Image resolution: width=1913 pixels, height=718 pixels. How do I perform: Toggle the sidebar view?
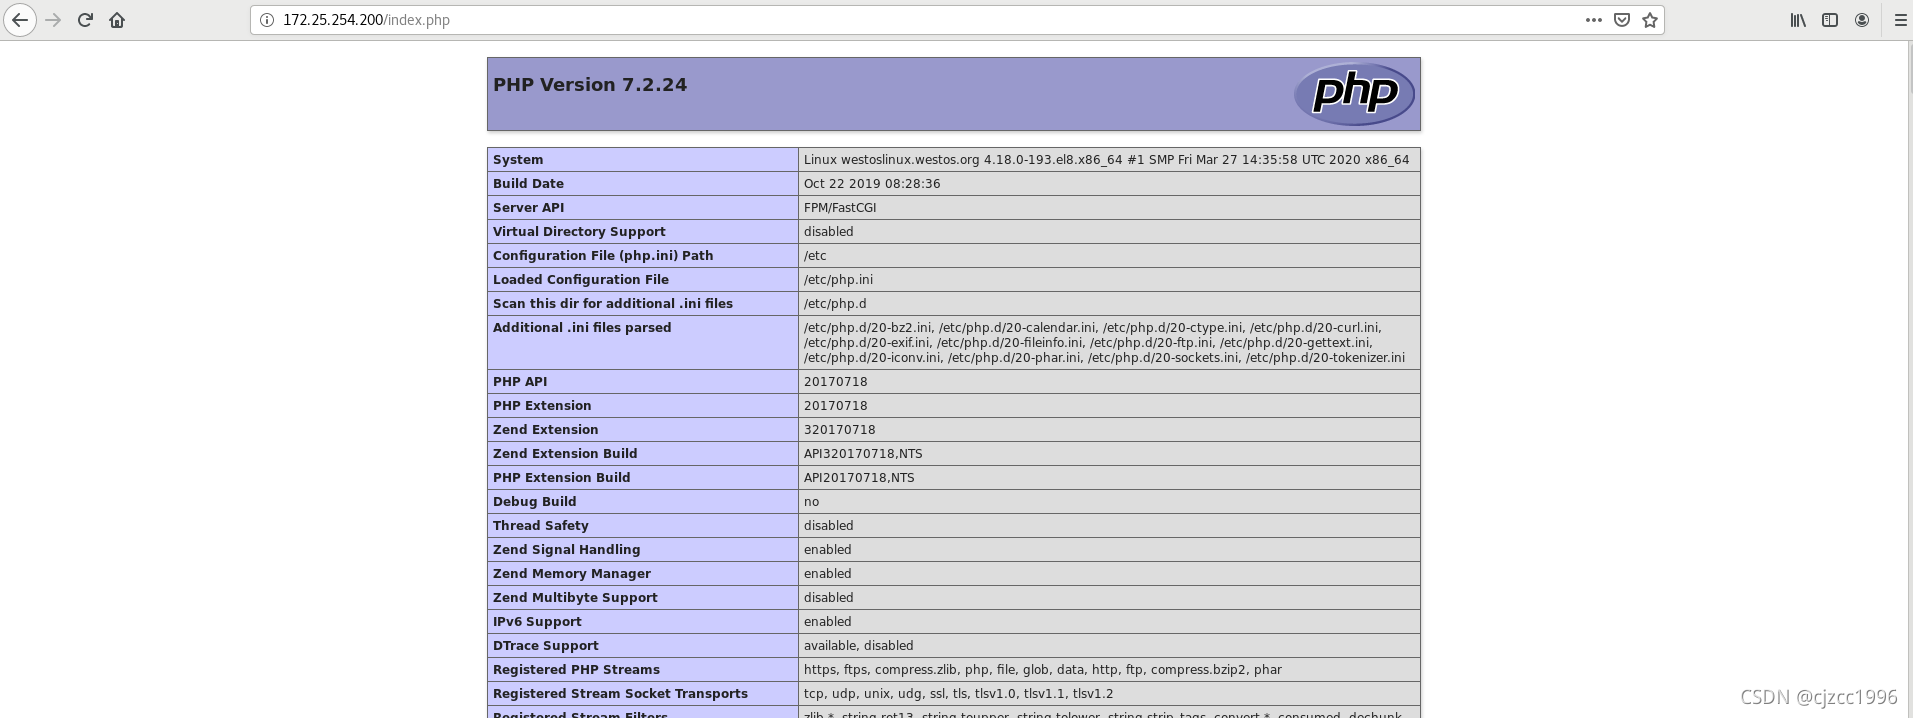click(1830, 20)
